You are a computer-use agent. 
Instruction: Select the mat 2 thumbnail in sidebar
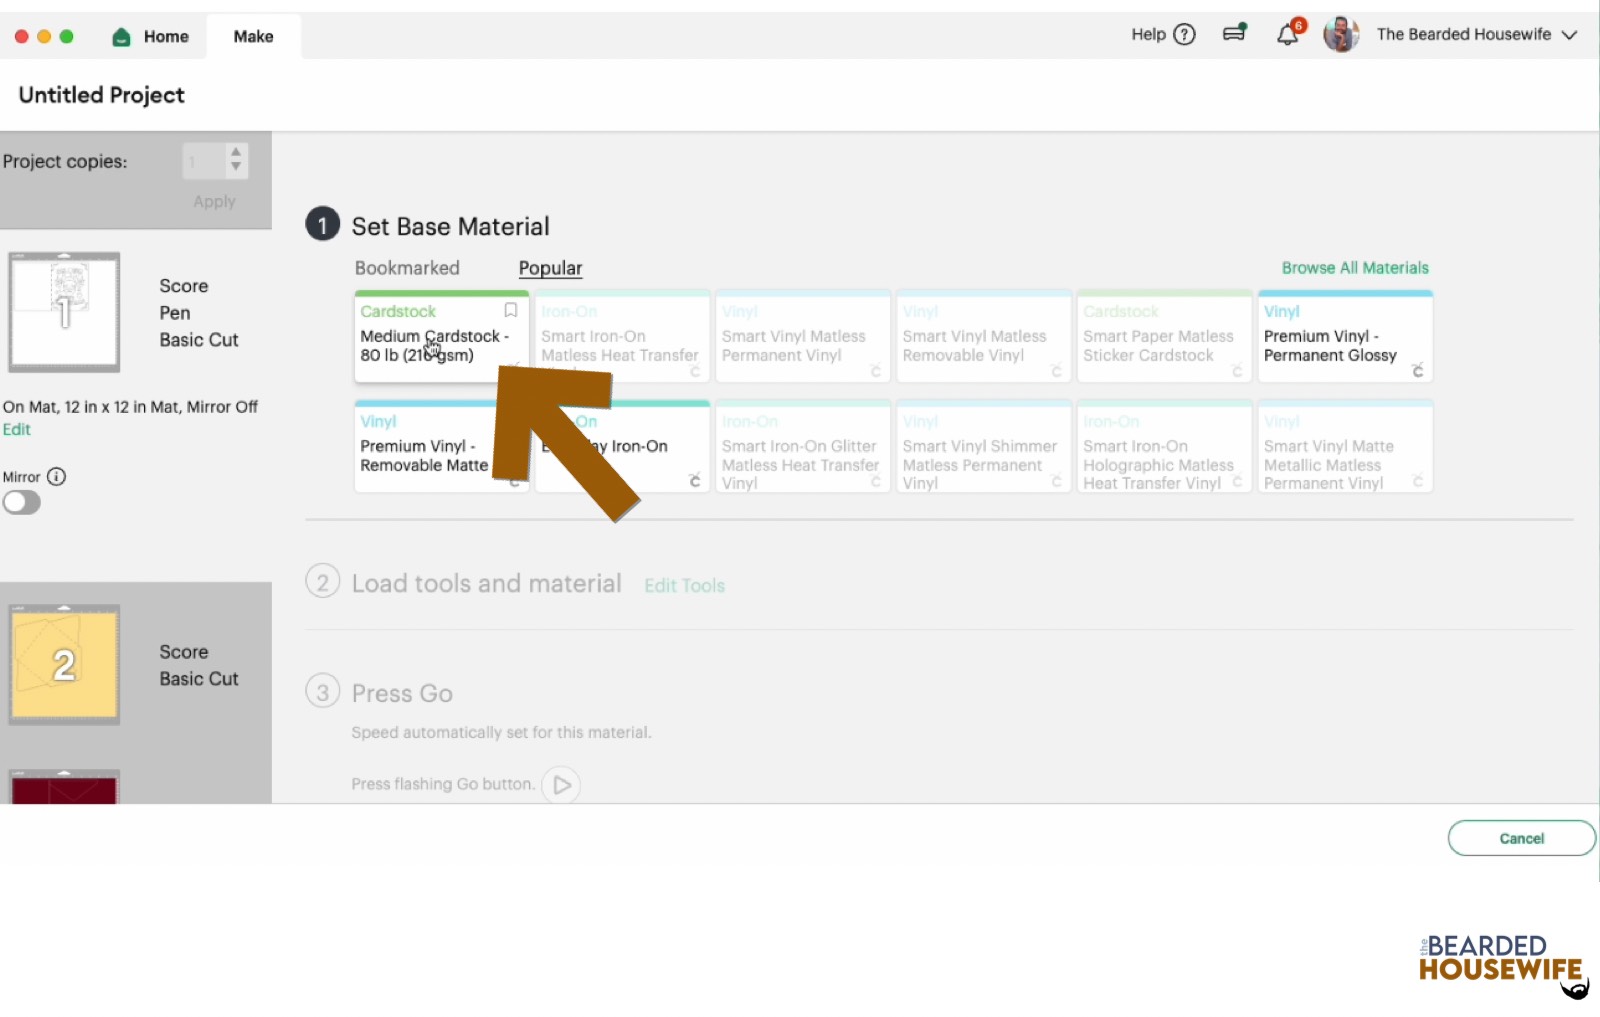pyautogui.click(x=64, y=663)
